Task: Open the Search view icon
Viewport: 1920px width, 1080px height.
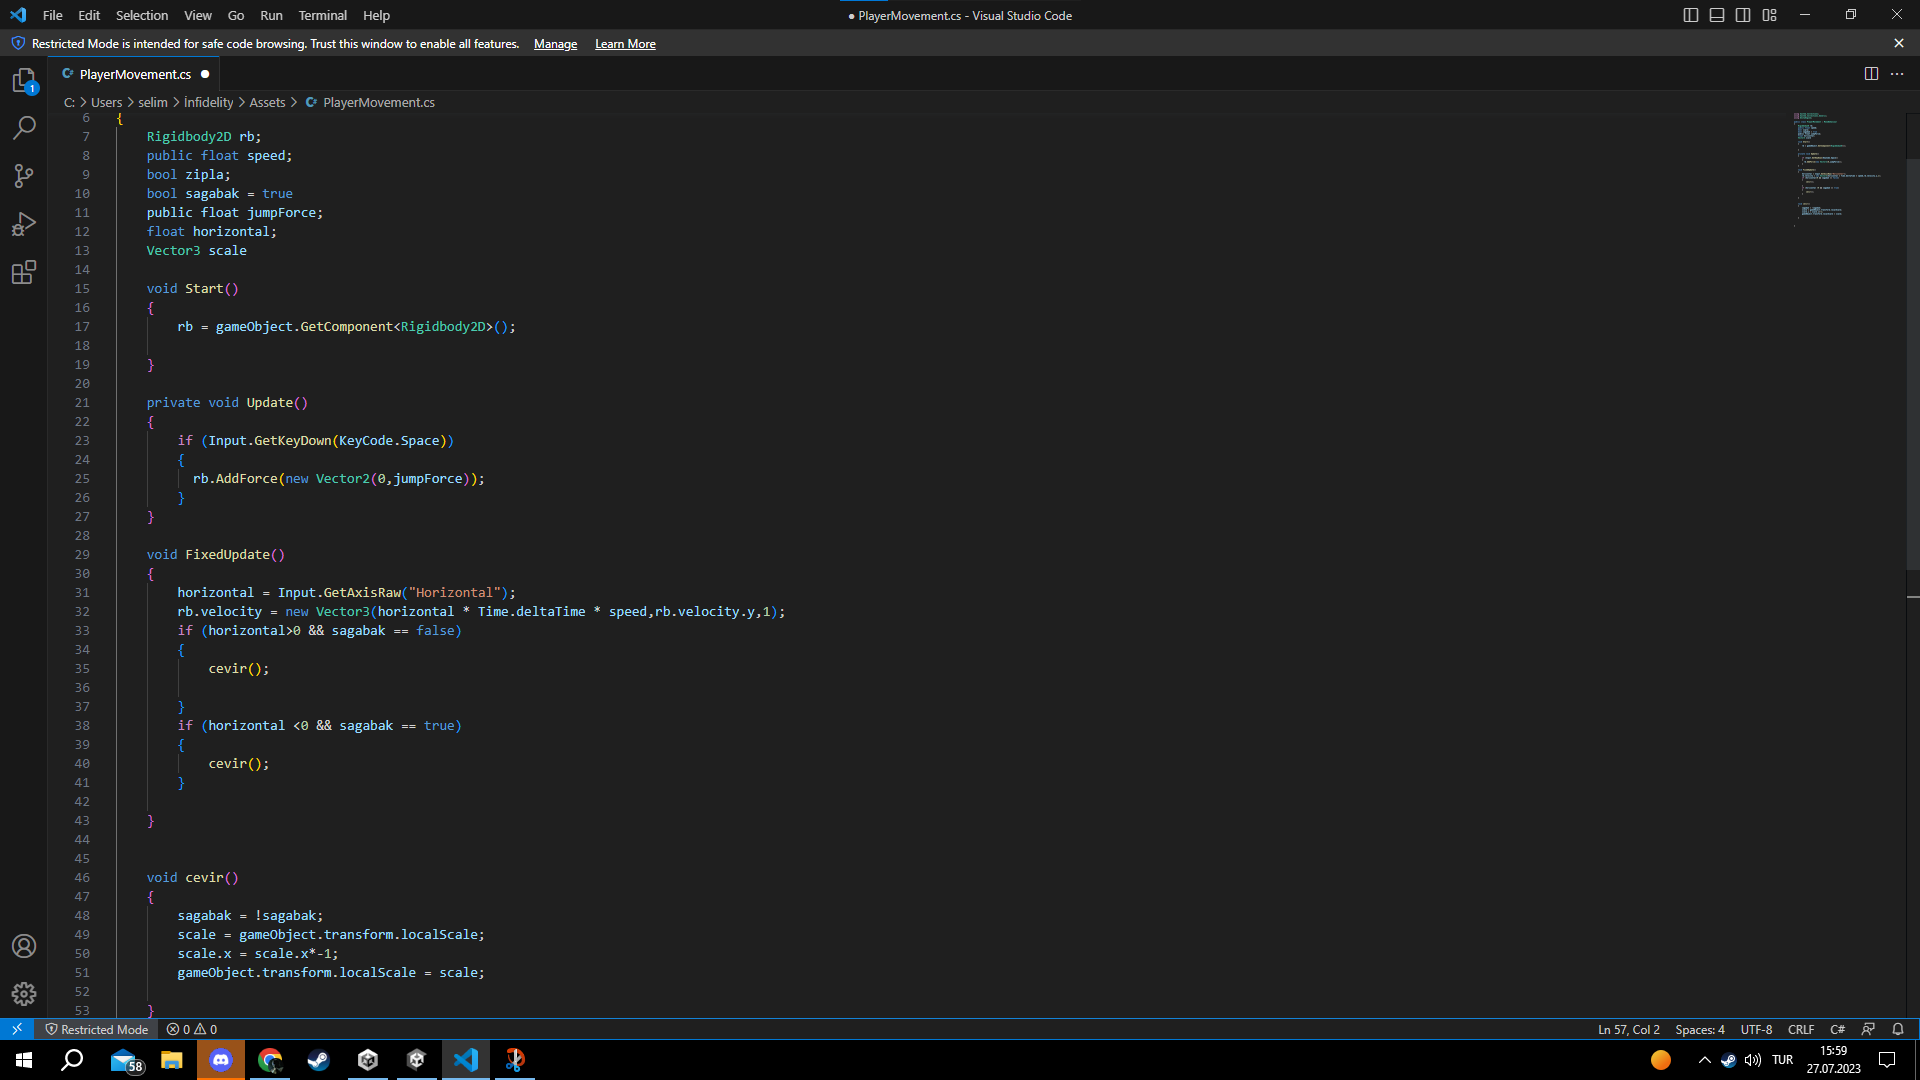Action: coord(24,128)
